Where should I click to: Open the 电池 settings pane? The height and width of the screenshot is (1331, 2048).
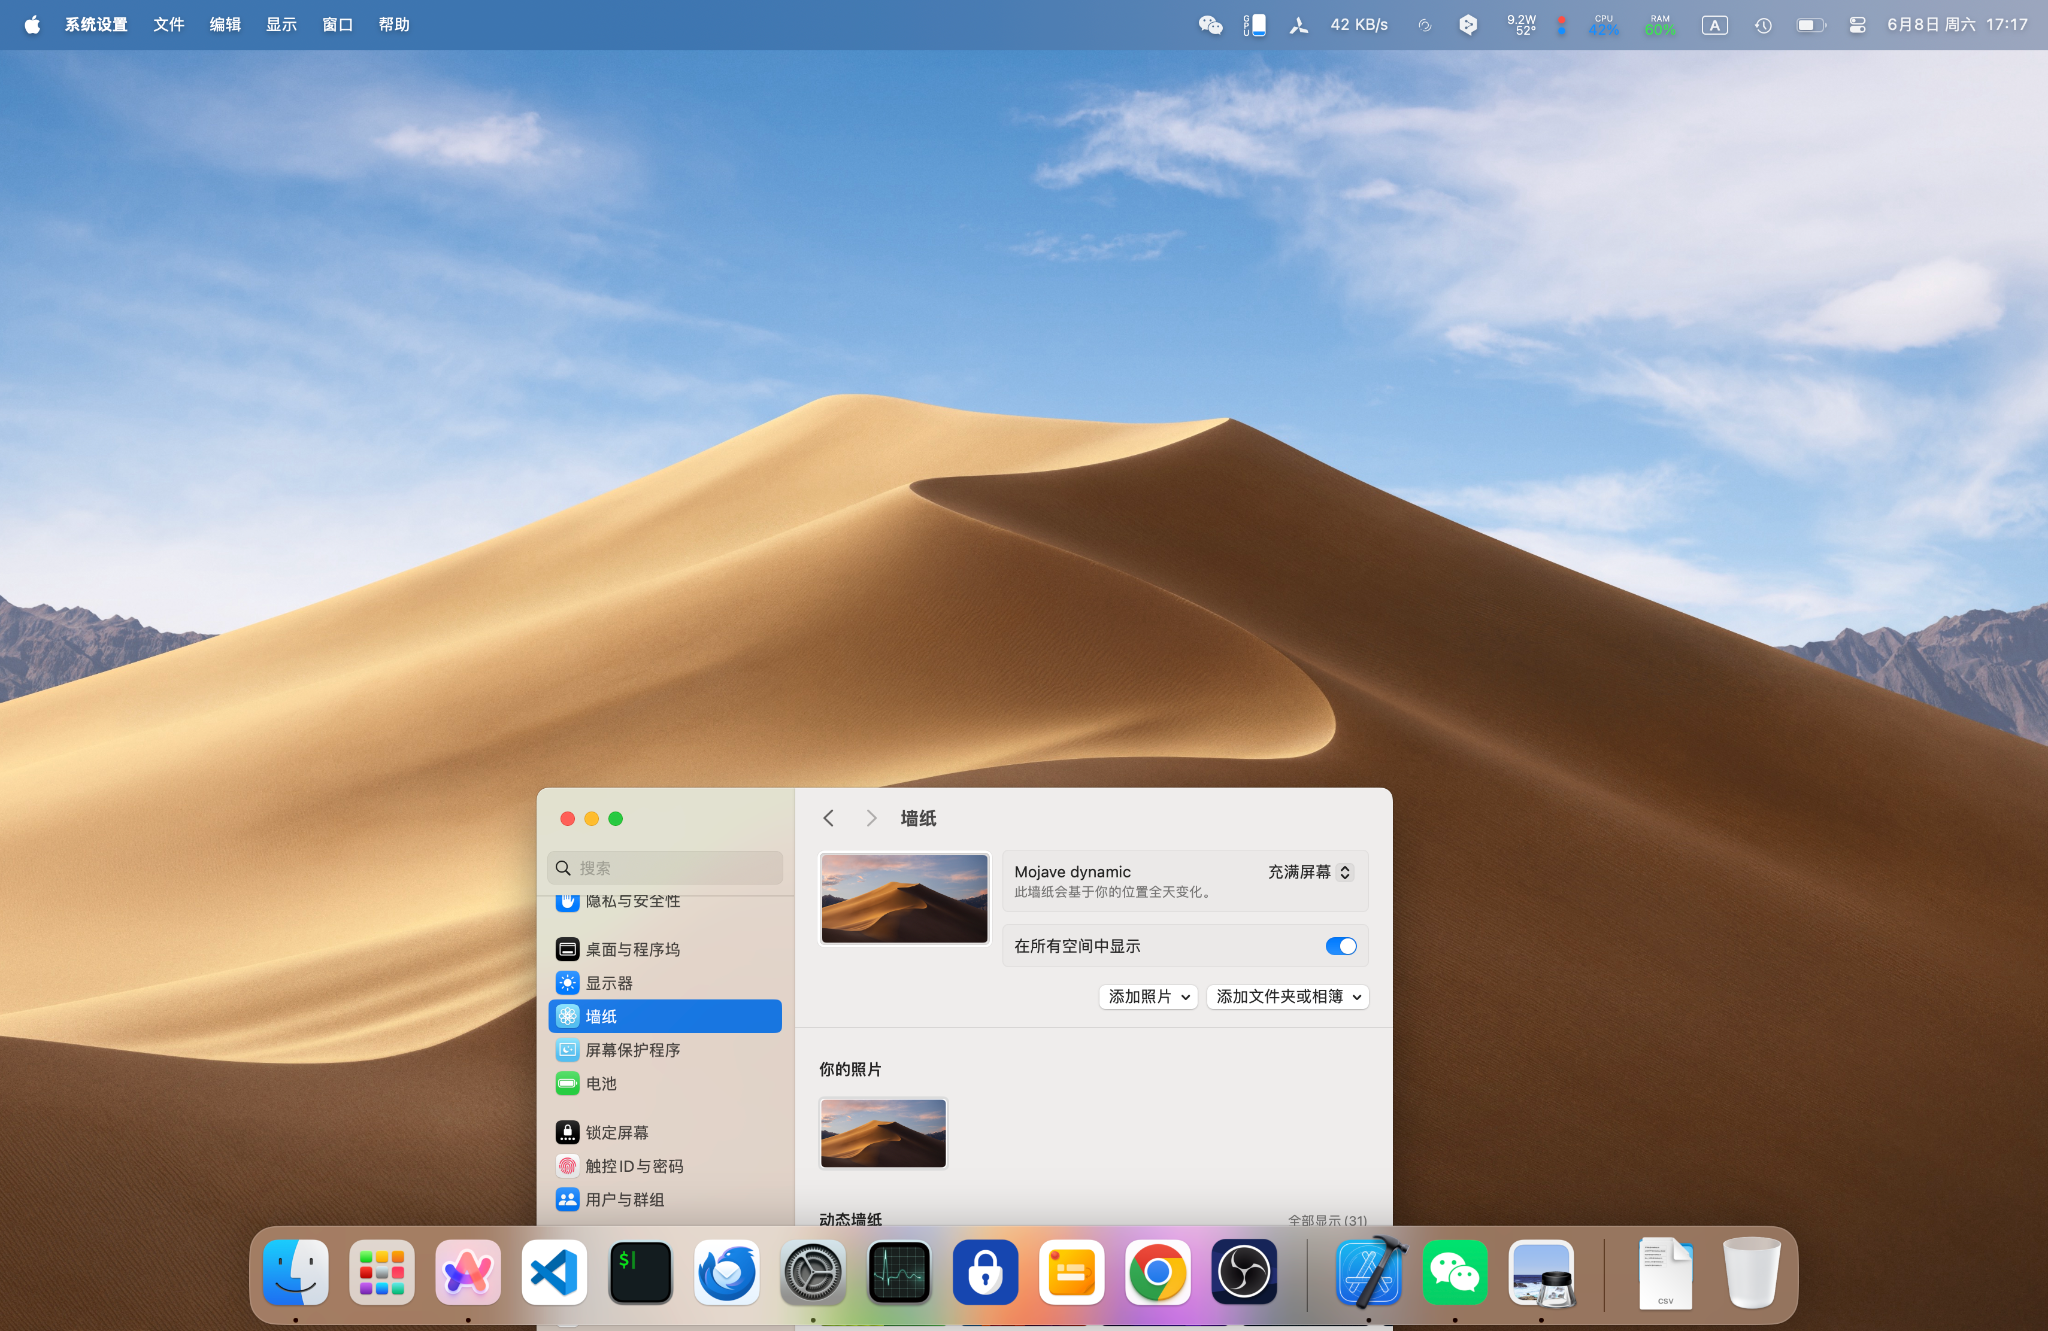click(x=601, y=1083)
